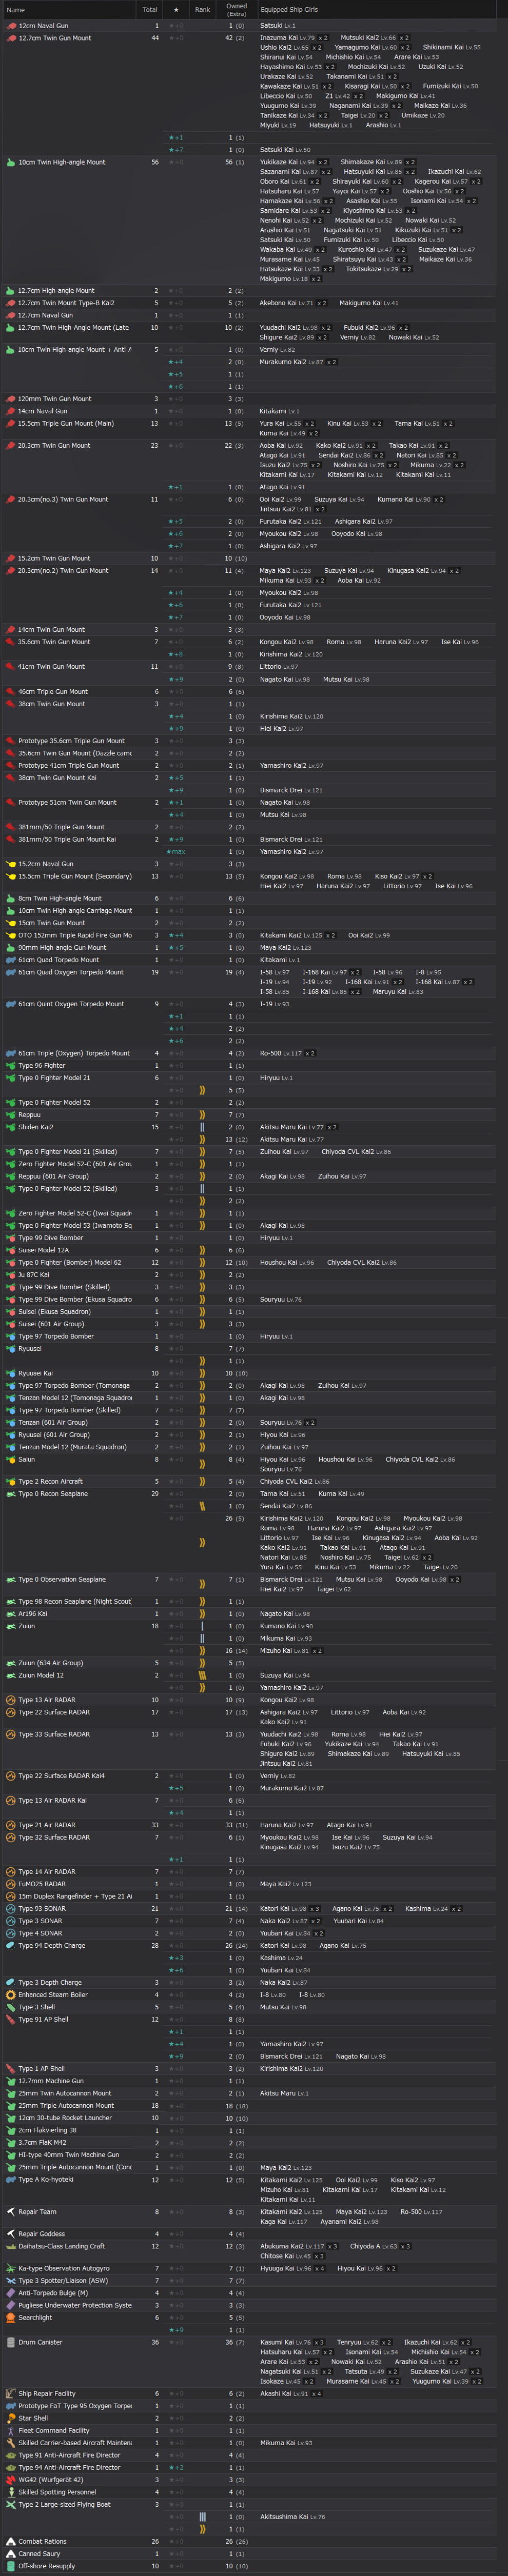Select the Ayanami Kai2 Lv.98 entry

(x=350, y=2222)
